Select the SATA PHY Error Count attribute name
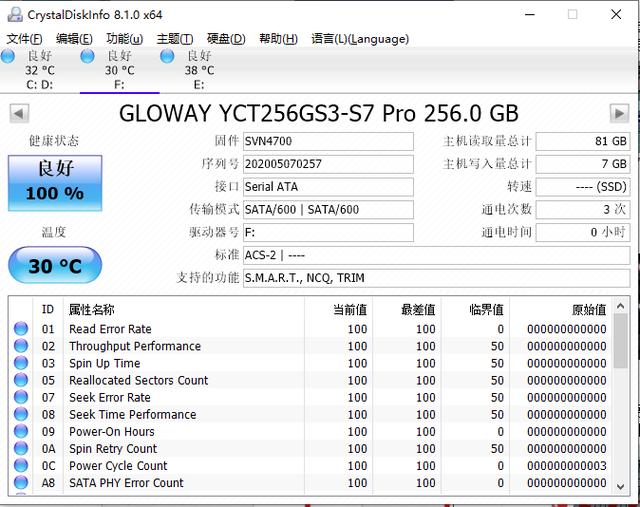Screen dimensions: 640x507 (x=126, y=483)
